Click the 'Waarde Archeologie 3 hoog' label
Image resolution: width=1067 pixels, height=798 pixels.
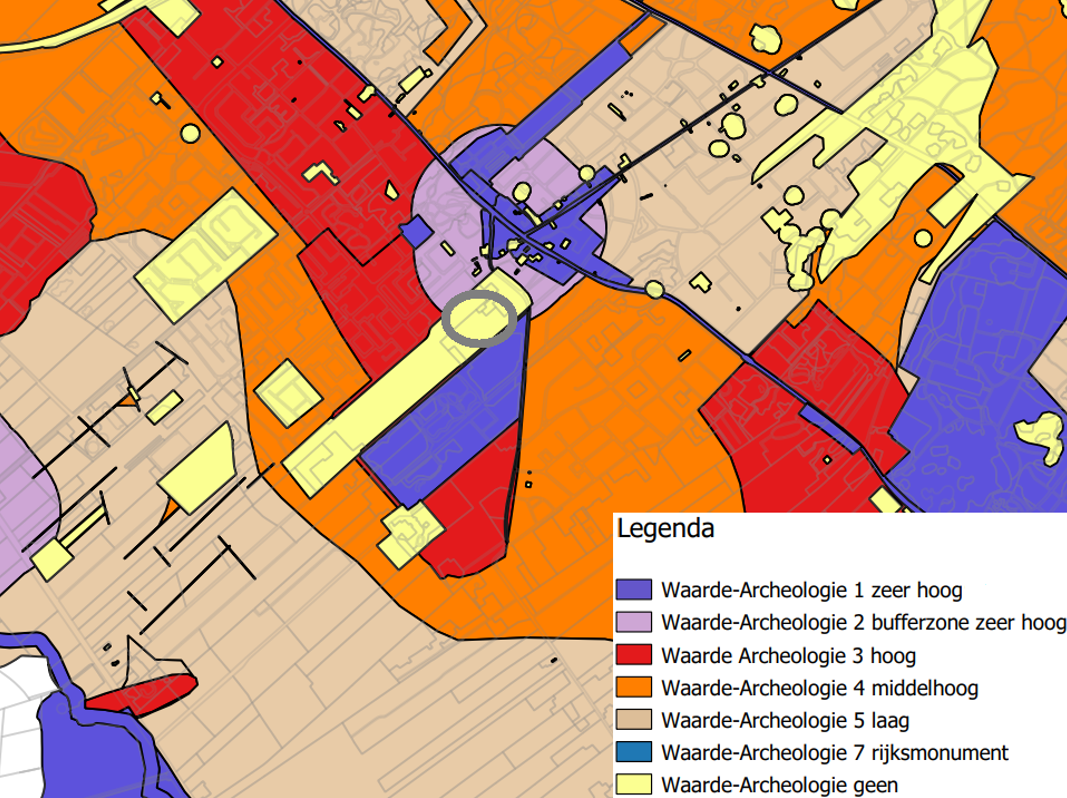(x=789, y=655)
